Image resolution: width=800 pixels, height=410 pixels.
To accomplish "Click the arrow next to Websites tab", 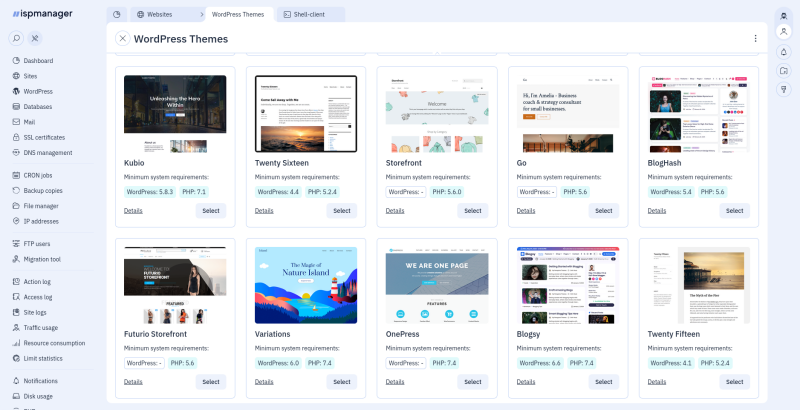I will (202, 15).
